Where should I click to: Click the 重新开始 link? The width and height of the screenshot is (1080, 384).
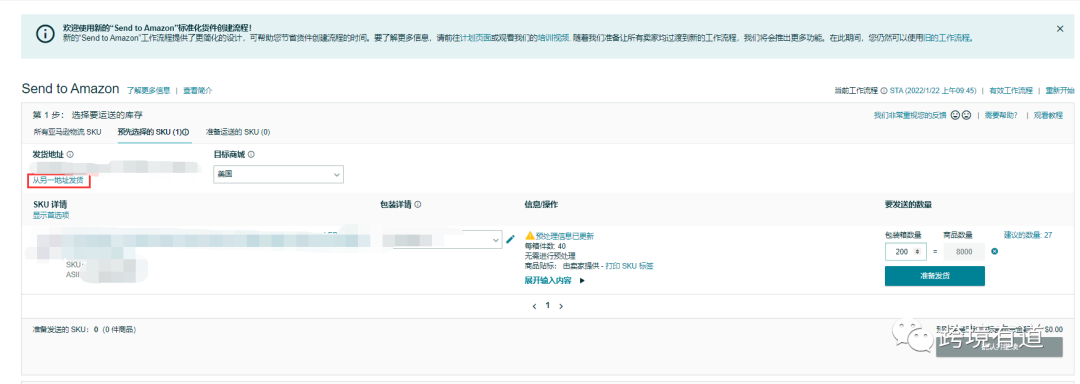coord(1059,90)
